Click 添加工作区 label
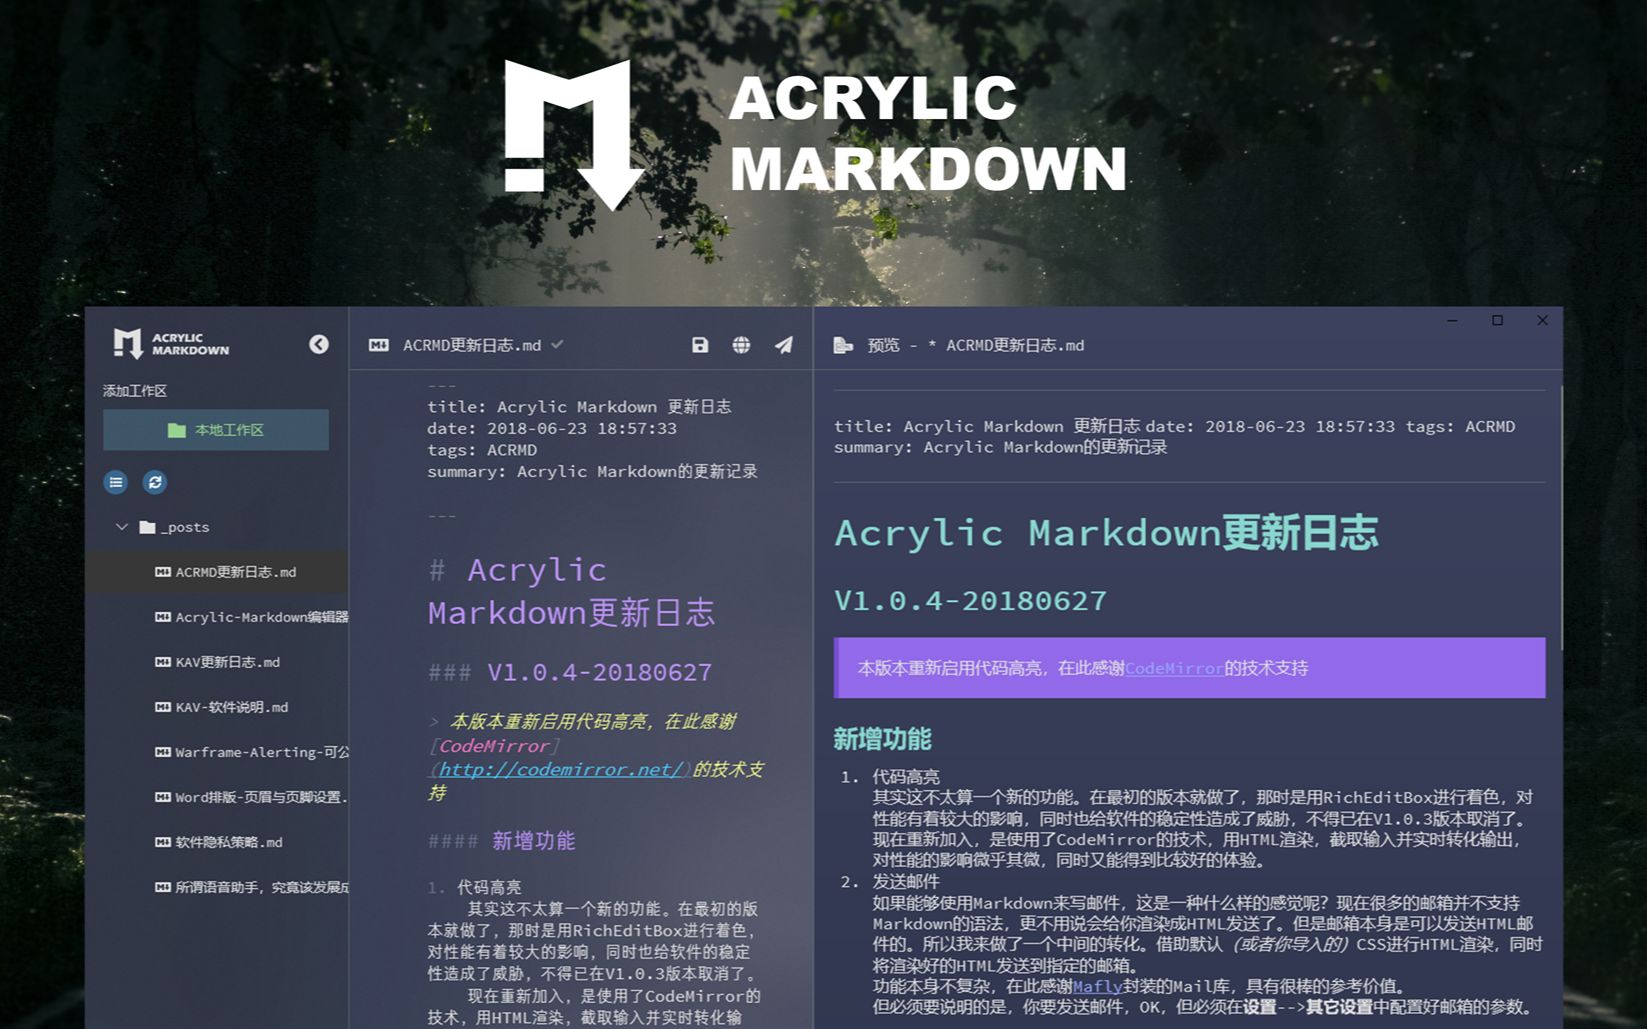The image size is (1647, 1029). tap(134, 391)
